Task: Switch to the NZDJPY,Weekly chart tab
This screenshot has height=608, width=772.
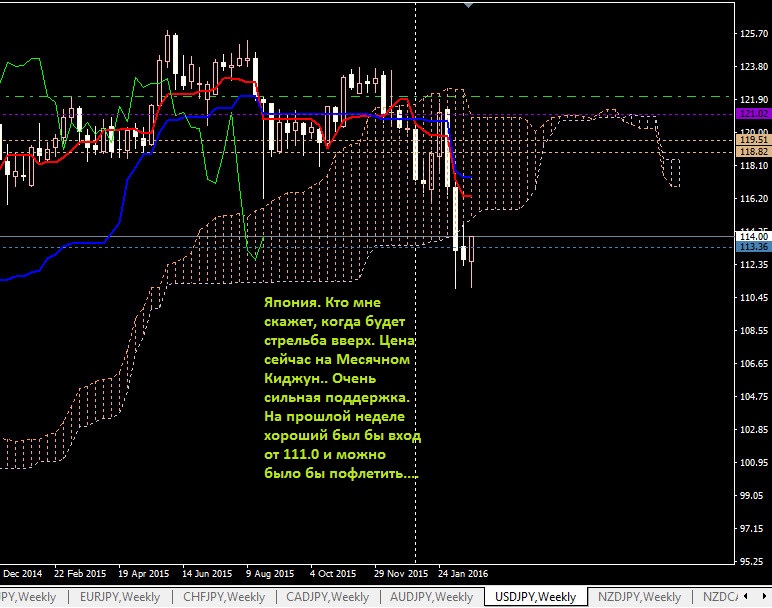Action: [639, 597]
